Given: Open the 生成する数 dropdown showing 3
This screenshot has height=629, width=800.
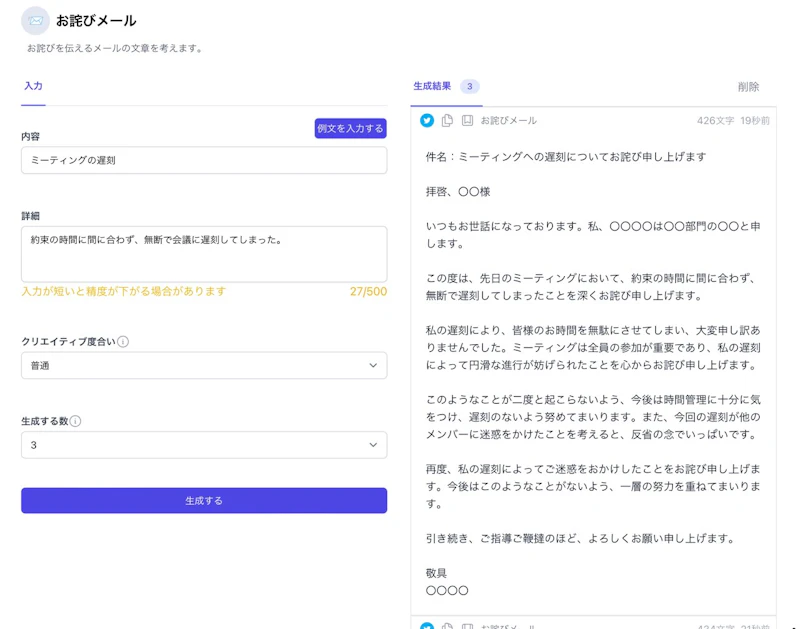Looking at the screenshot, I should point(204,445).
